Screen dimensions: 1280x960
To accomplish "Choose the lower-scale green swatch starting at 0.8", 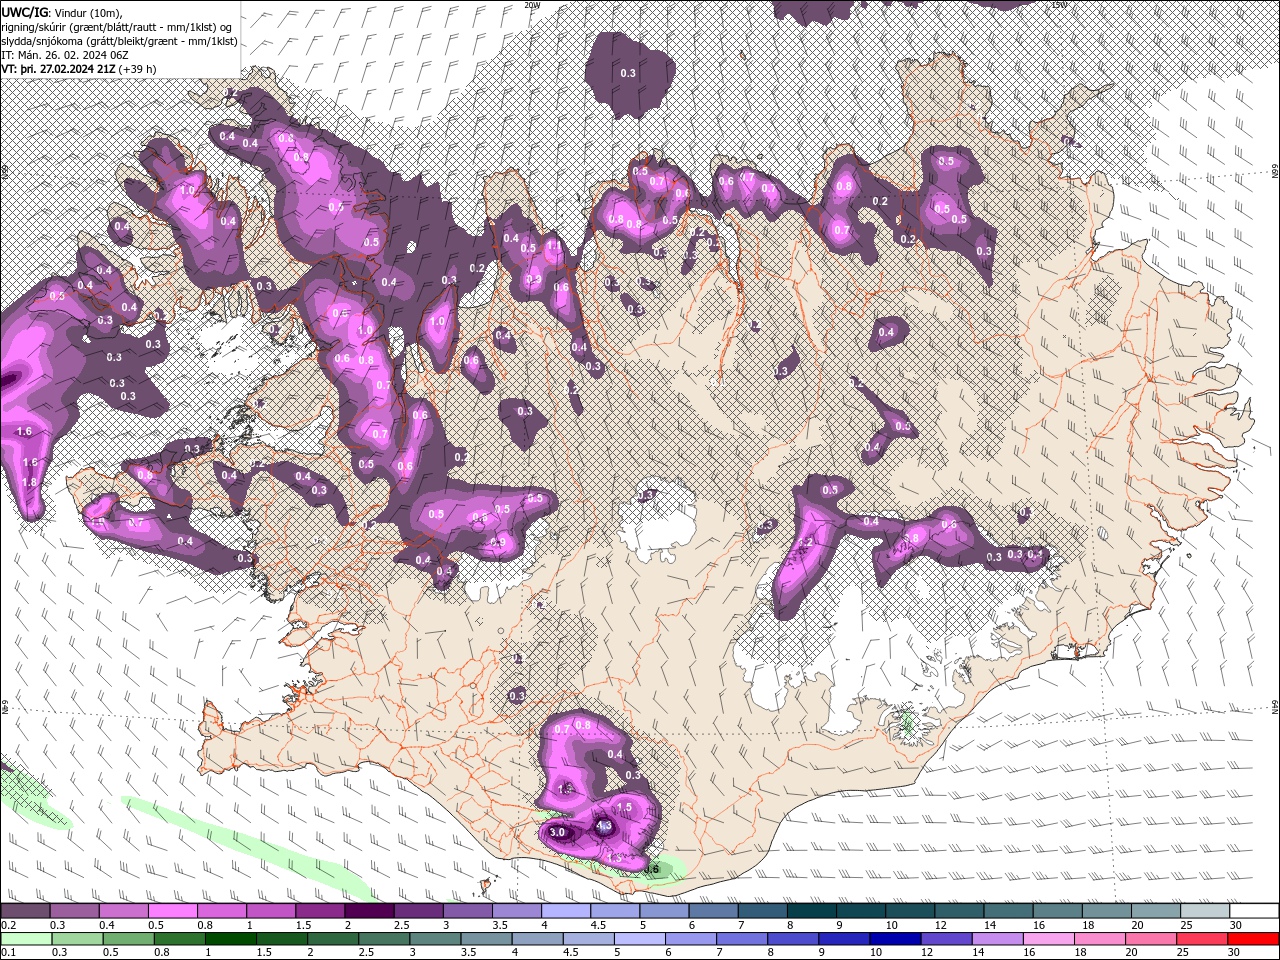I will click(x=179, y=939).
